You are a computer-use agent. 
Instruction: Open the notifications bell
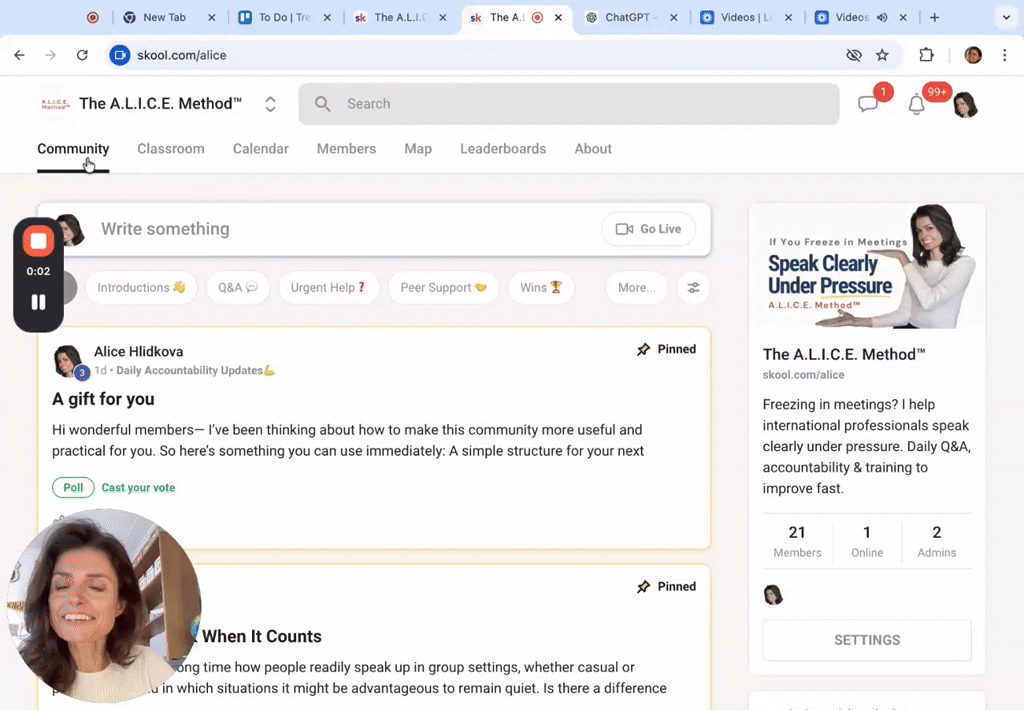pos(917,104)
